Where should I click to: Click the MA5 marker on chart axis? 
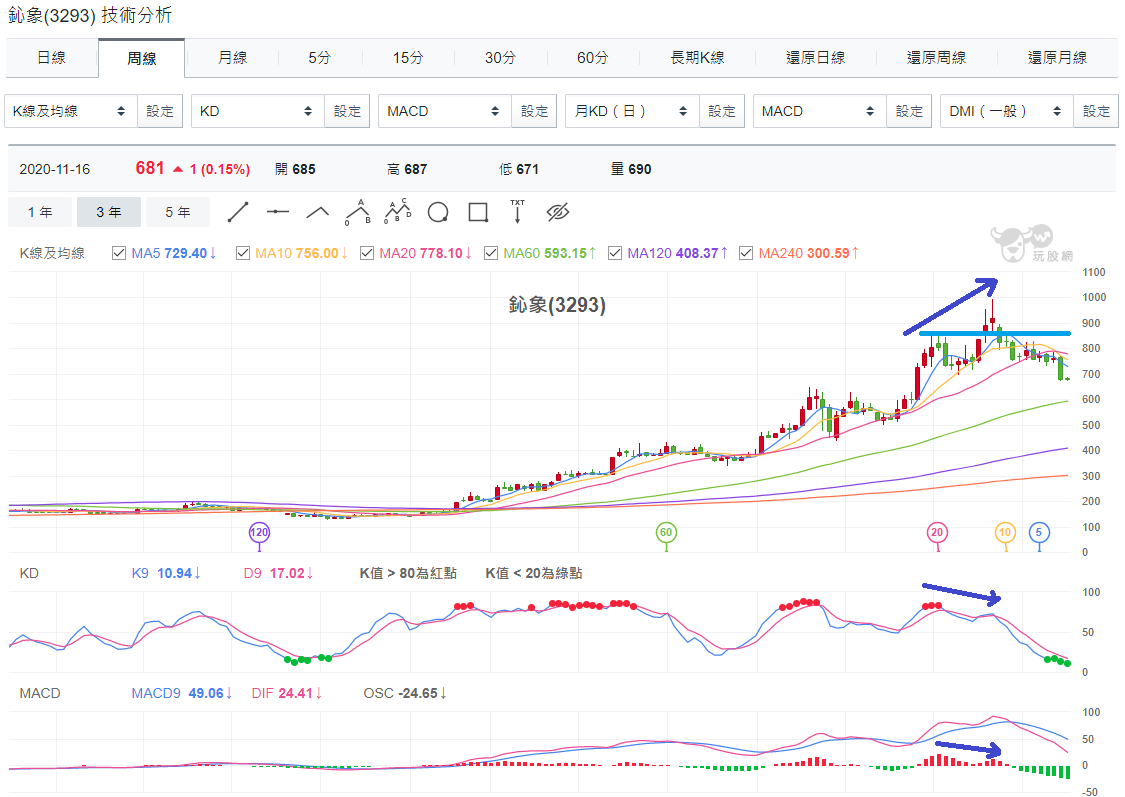coord(1039,532)
